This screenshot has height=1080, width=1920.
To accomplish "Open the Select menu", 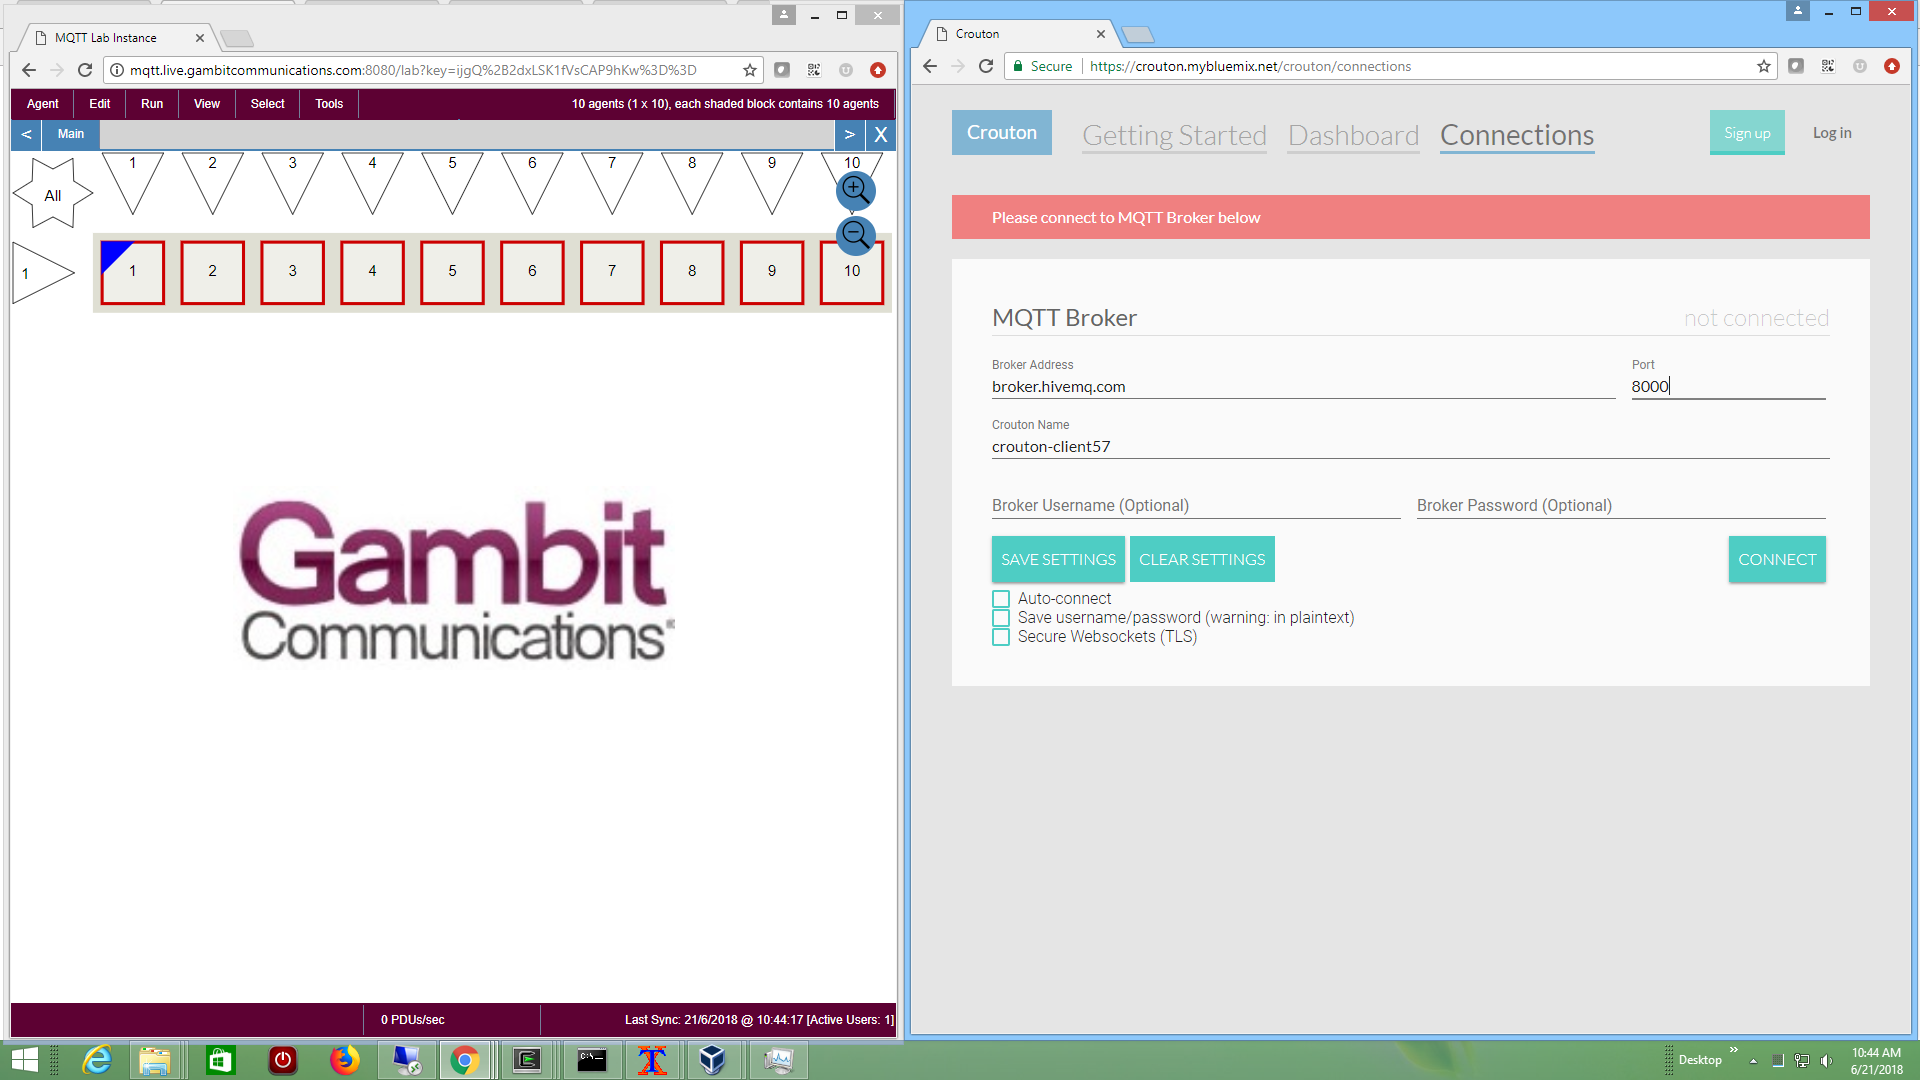I will [268, 104].
